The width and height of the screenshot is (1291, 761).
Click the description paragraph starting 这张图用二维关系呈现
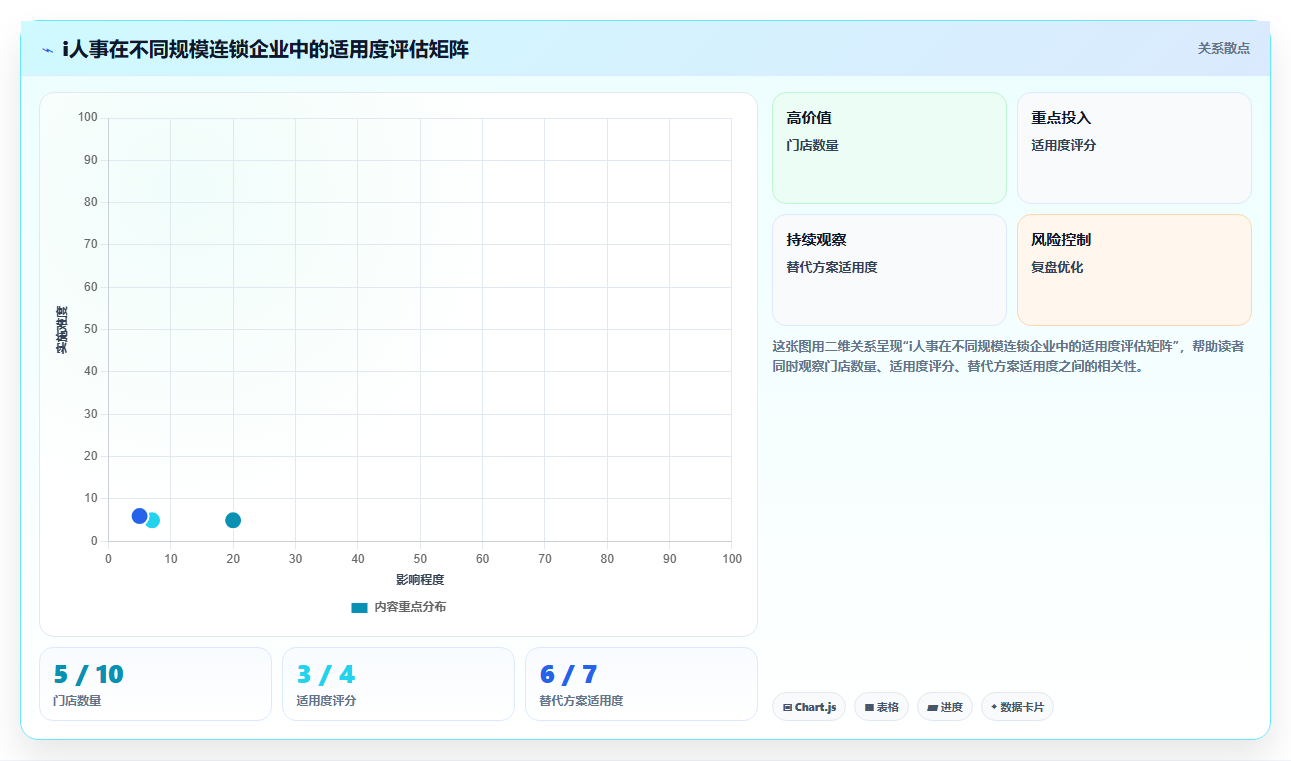(1009, 356)
